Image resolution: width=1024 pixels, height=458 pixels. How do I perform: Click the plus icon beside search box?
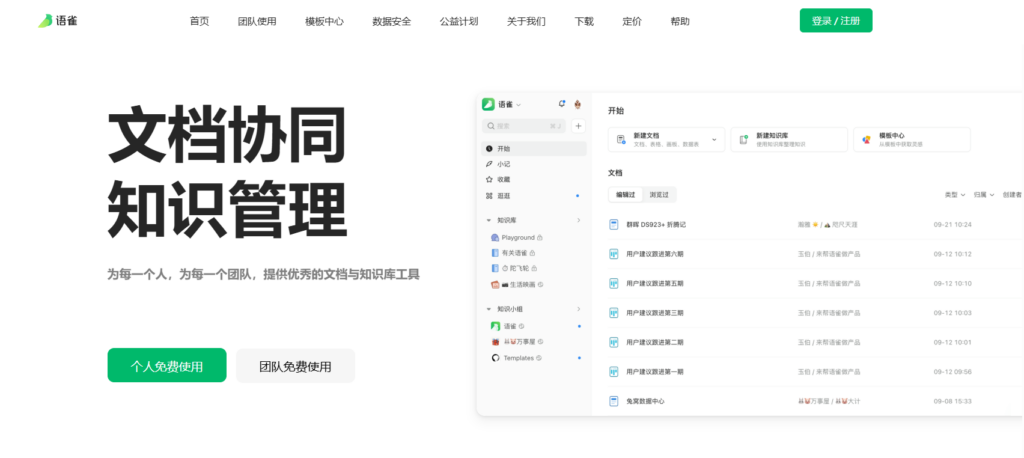pos(578,126)
